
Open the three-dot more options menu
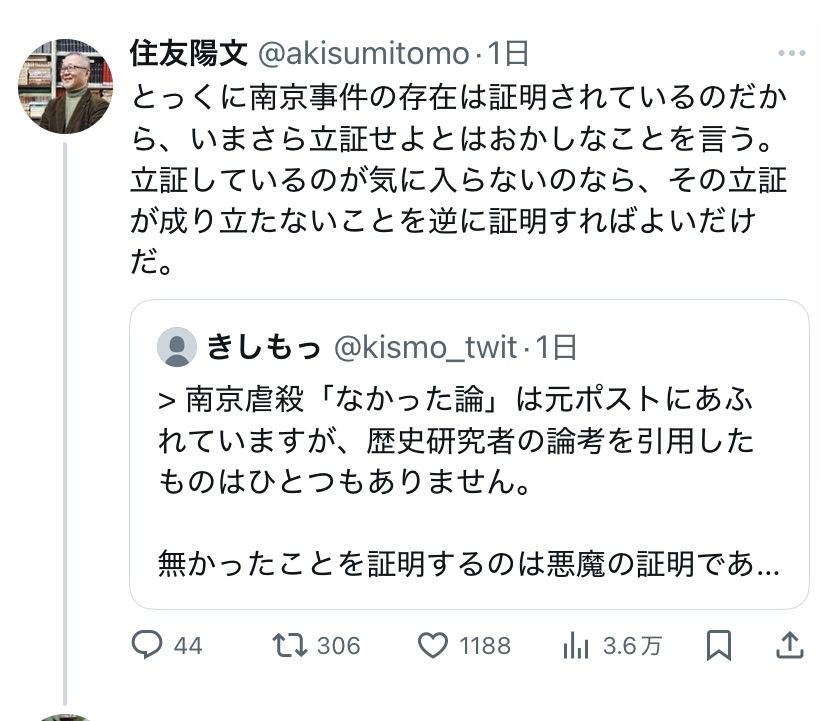[x=791, y=53]
